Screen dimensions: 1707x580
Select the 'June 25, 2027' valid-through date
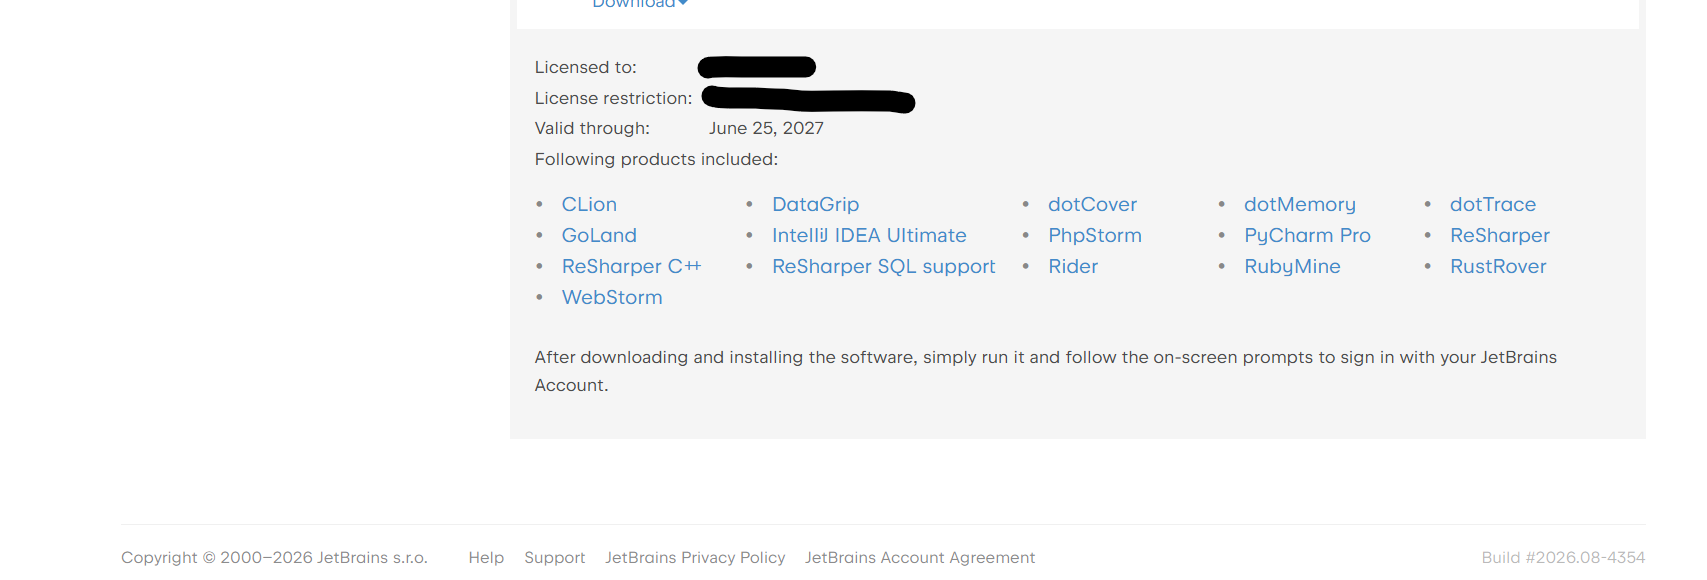pyautogui.click(x=766, y=128)
